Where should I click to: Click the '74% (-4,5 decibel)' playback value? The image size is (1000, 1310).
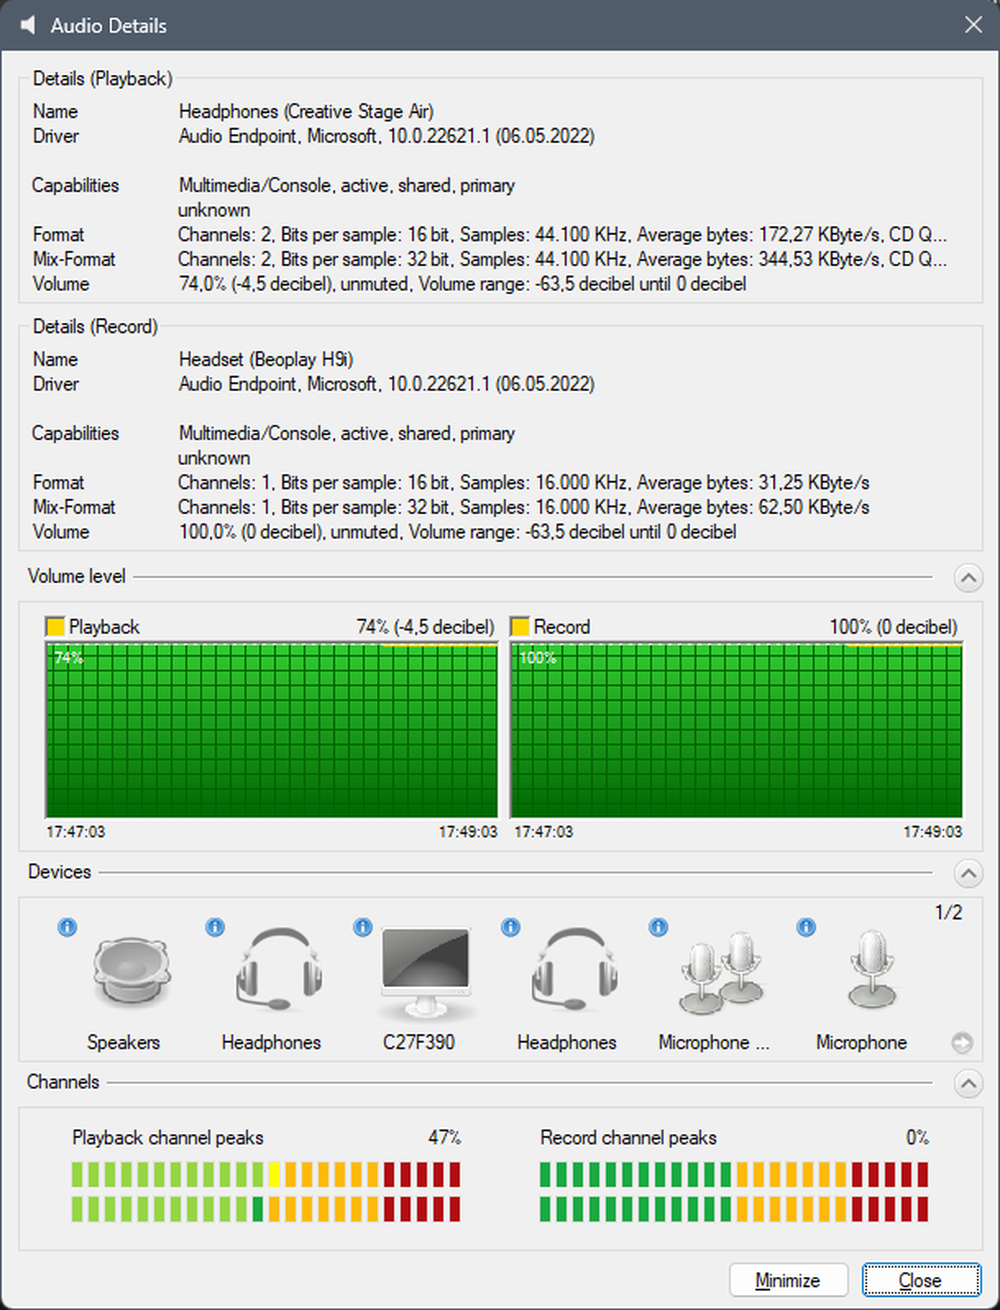425,627
